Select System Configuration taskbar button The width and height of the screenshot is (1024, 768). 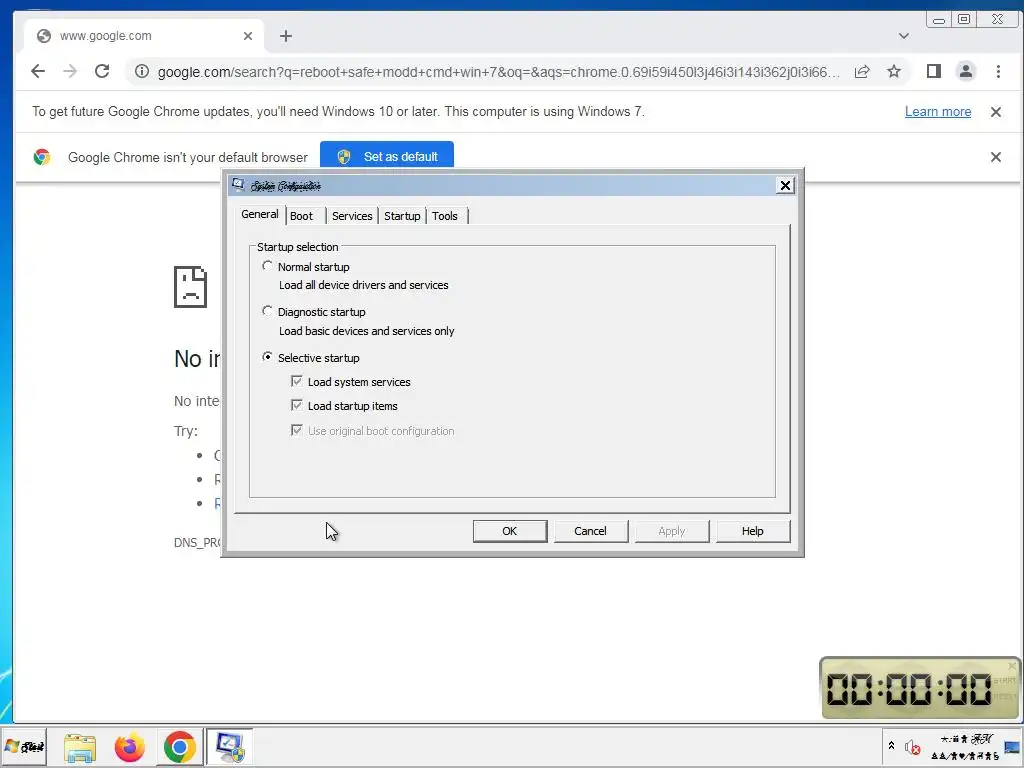coord(230,747)
